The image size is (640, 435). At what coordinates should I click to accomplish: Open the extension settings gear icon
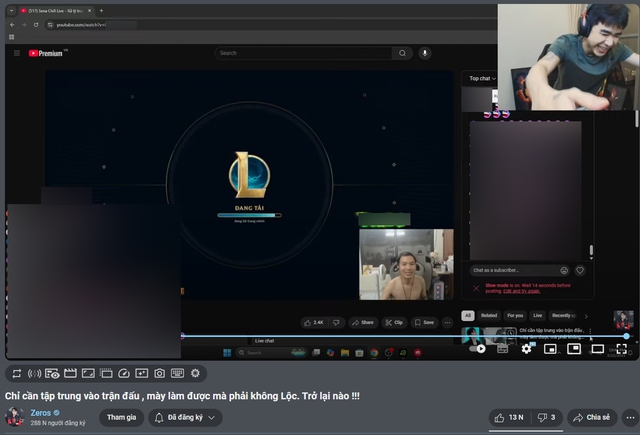click(195, 373)
